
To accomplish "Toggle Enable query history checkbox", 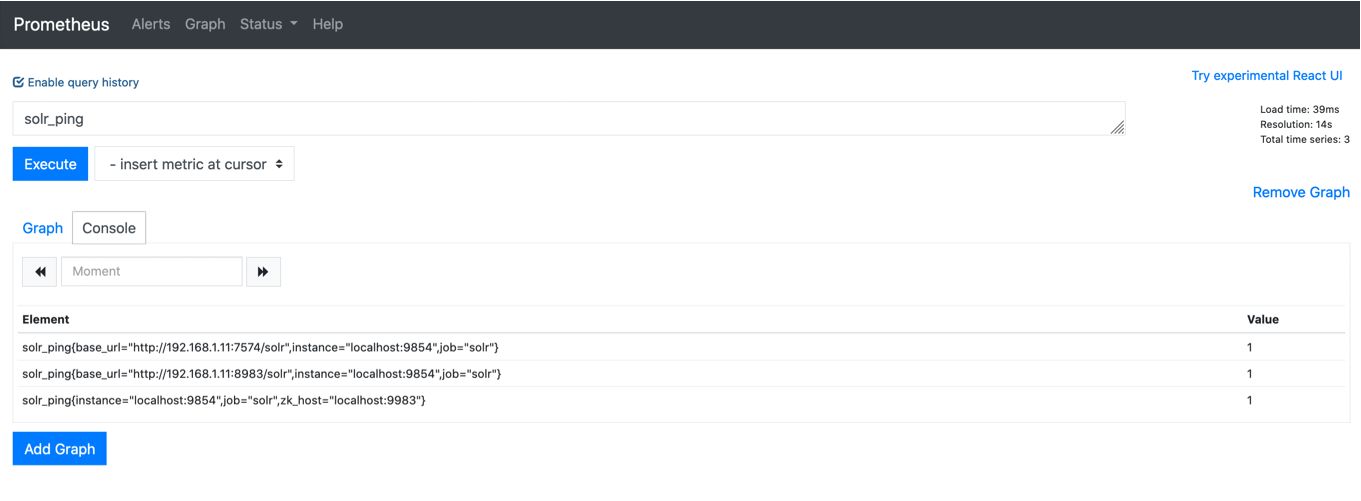I will pos(18,83).
